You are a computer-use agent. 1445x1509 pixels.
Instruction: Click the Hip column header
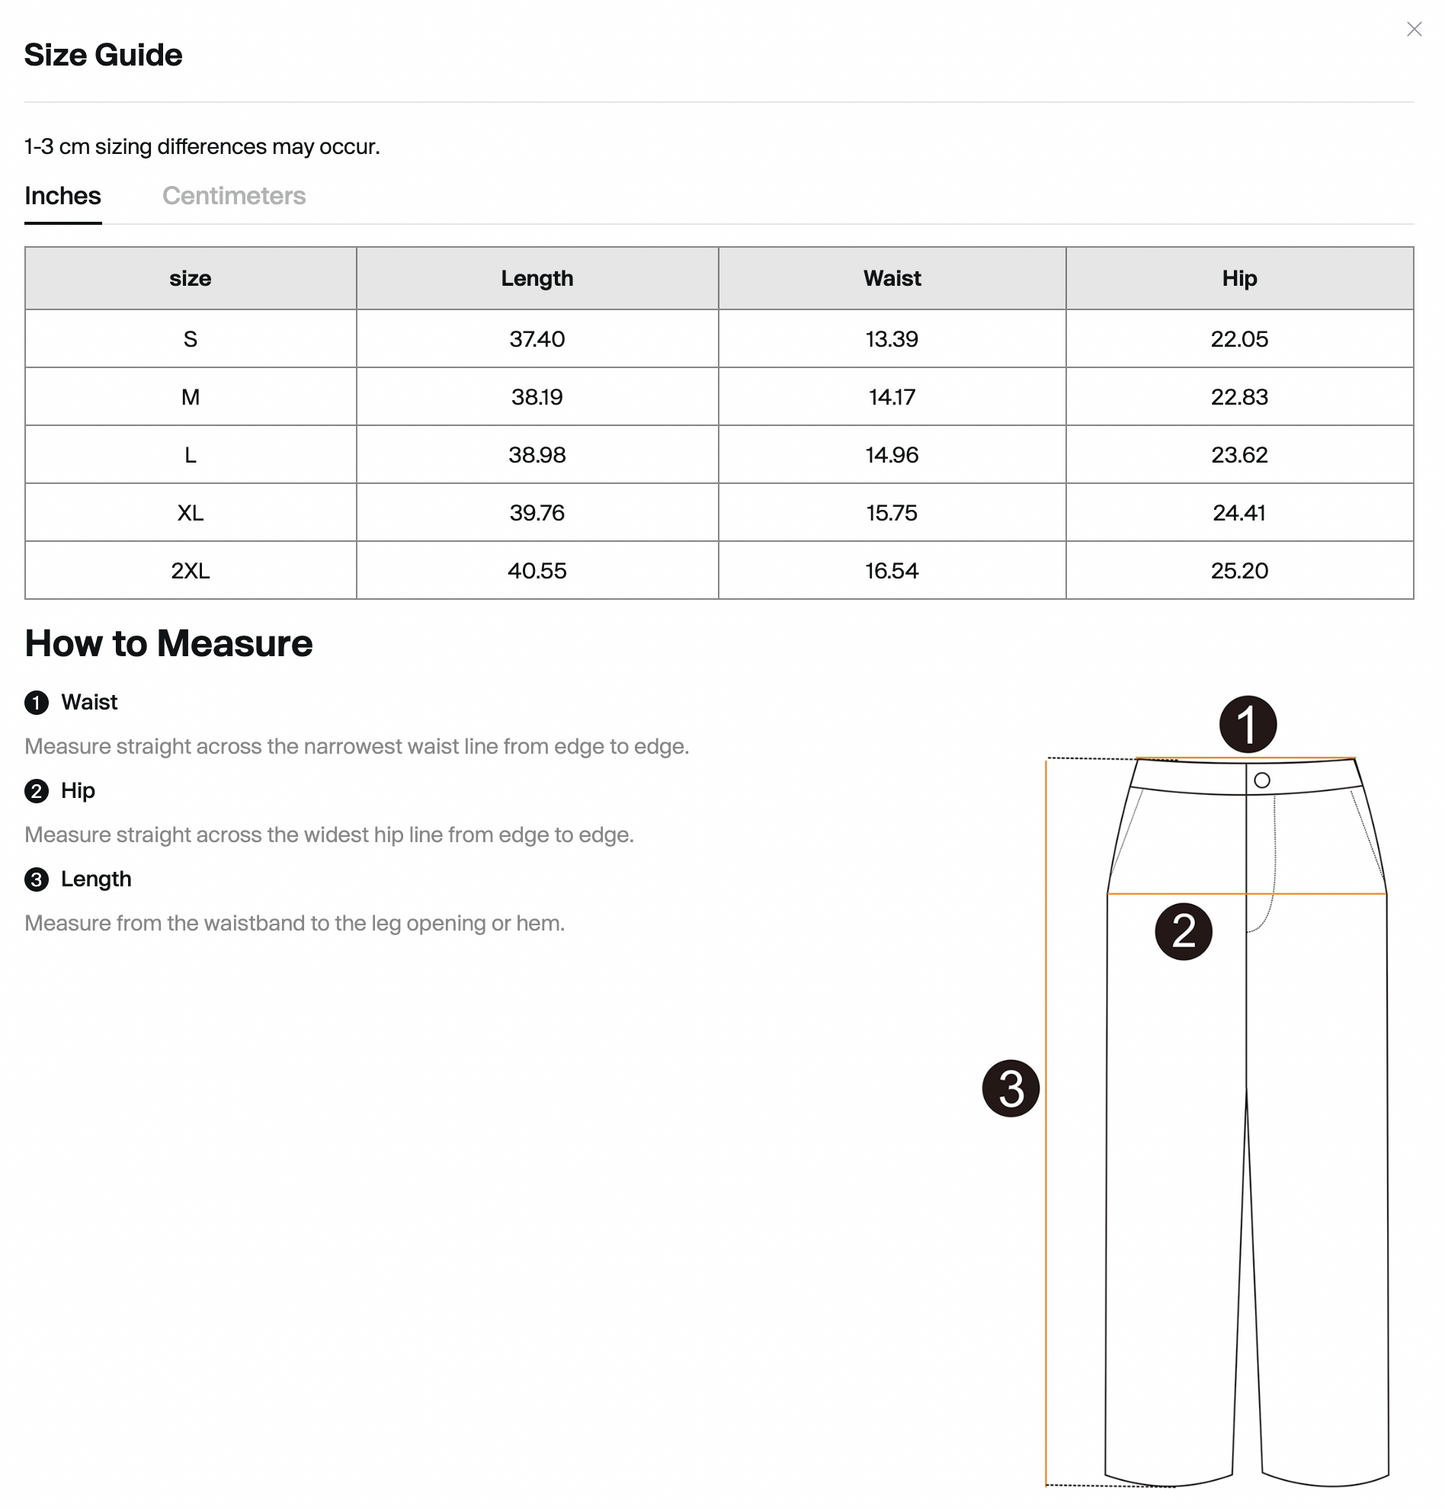tap(1239, 278)
